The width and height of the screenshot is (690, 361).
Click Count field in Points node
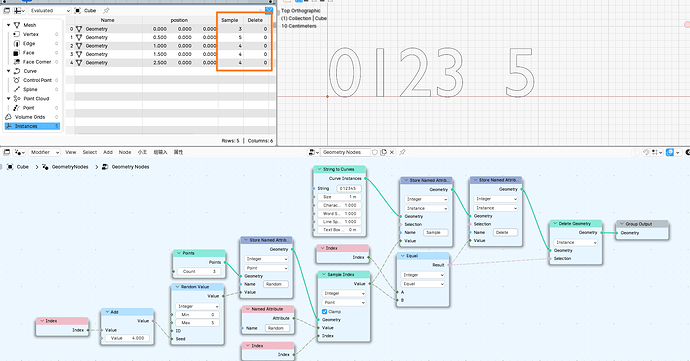[199, 272]
